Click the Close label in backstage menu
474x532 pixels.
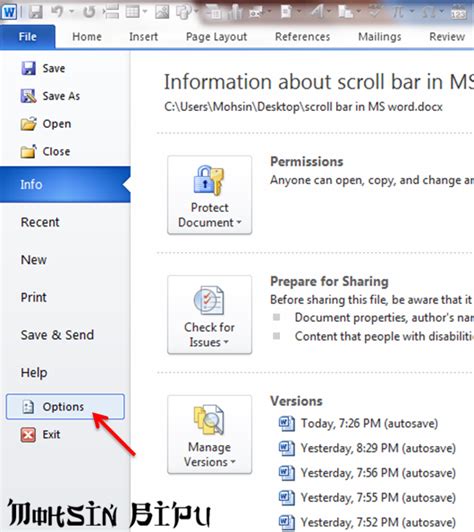point(56,151)
